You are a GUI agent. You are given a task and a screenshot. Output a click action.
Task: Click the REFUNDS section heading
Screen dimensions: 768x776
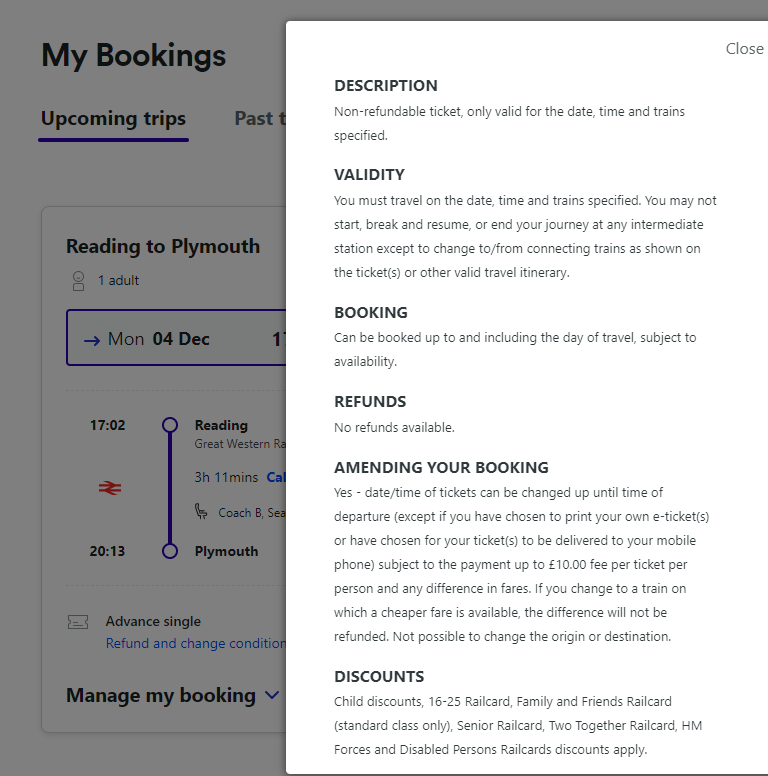370,401
